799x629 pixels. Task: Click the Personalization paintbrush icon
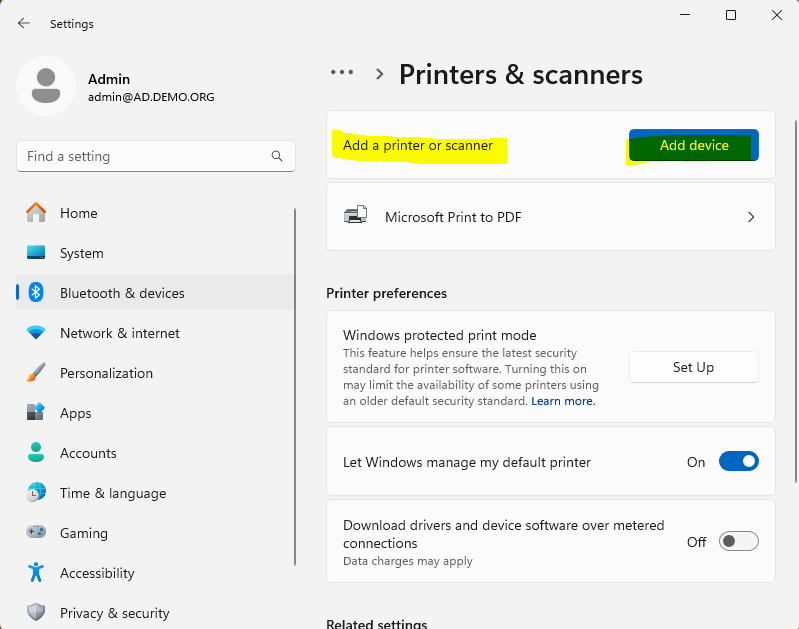coord(36,373)
